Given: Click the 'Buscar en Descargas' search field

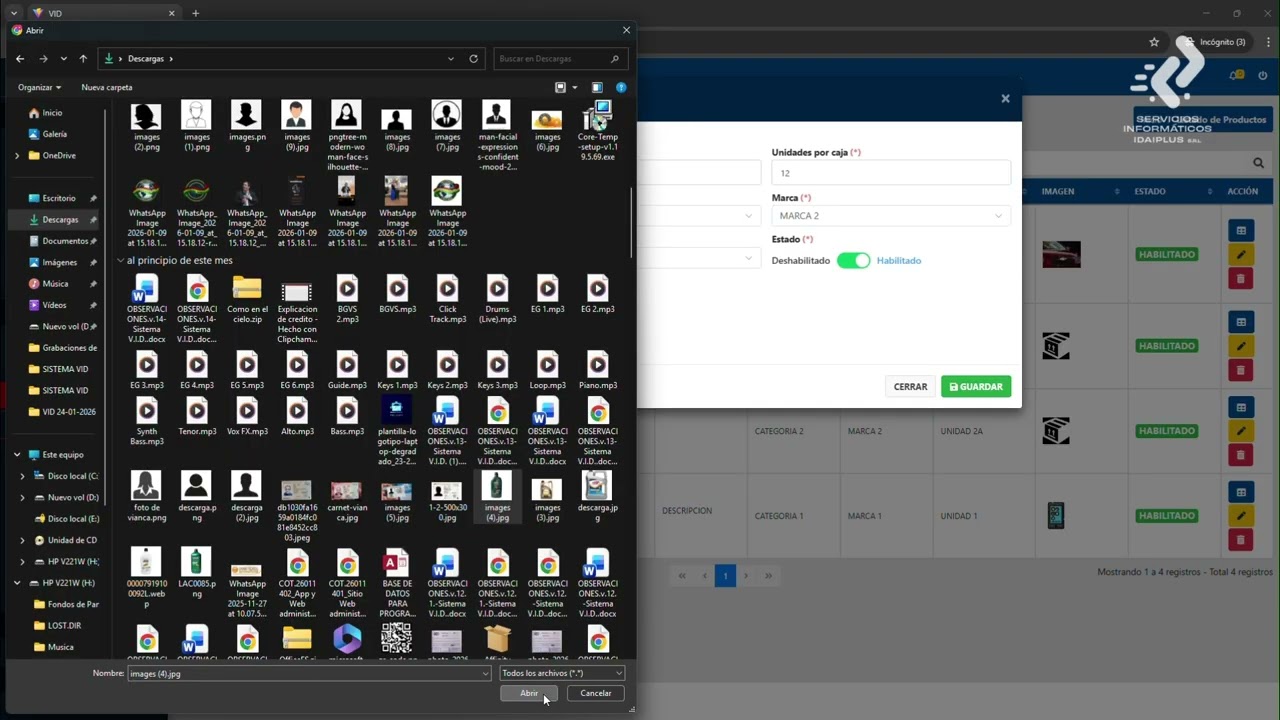Looking at the screenshot, I should (561, 59).
